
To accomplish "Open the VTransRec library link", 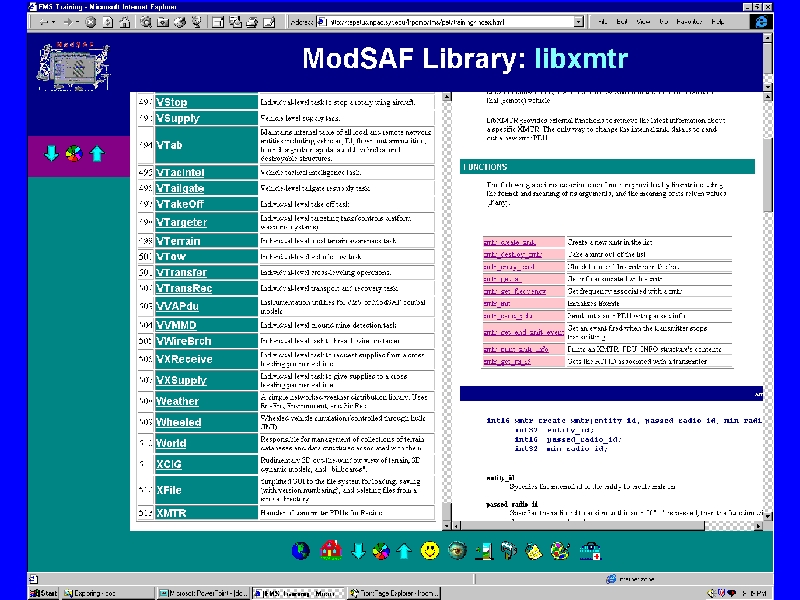I will [184, 288].
